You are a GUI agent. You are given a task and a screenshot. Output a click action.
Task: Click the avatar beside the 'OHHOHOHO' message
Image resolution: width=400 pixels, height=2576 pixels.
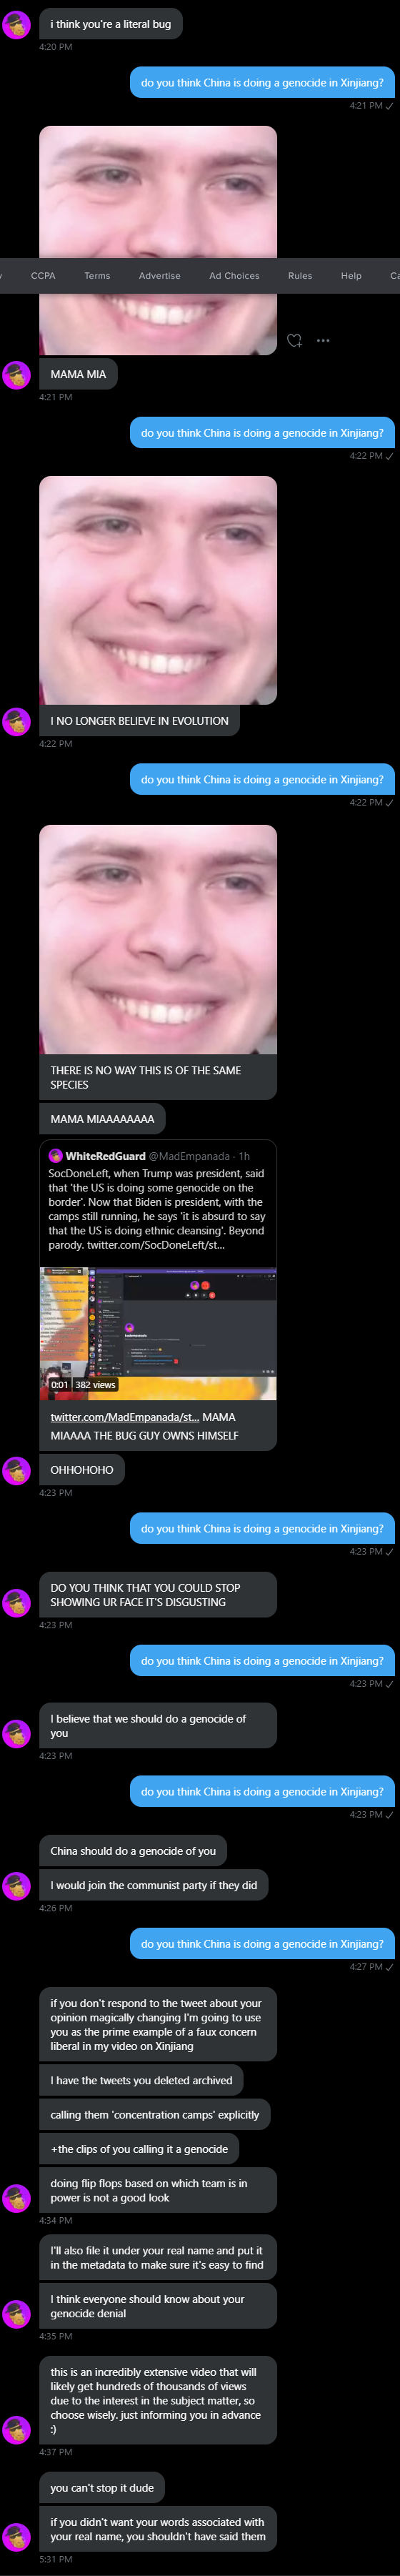coord(17,1471)
